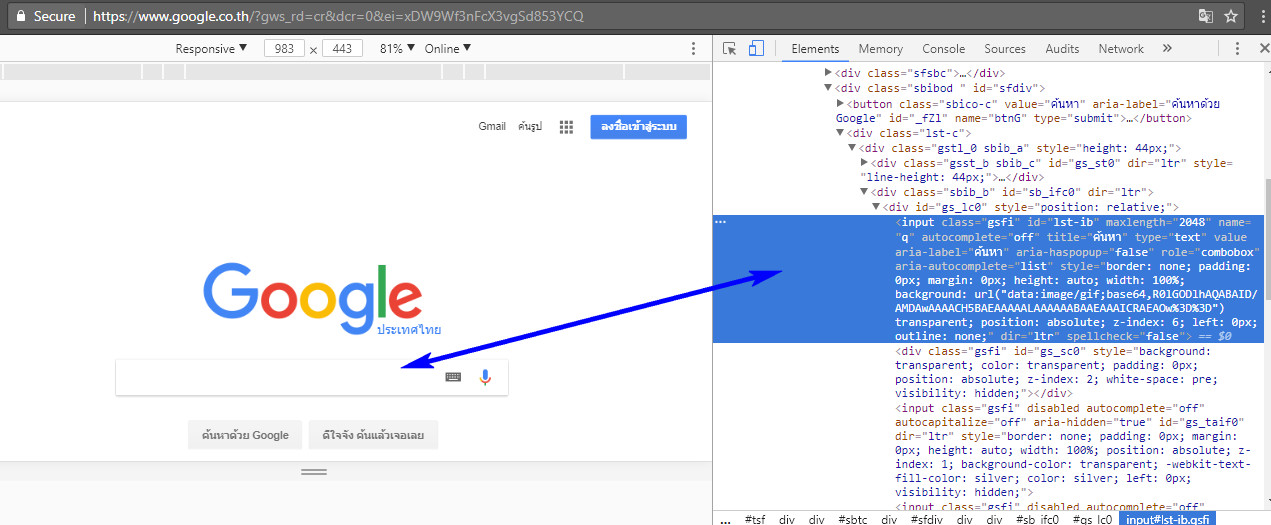Open the Responsive device dropdown
The height and width of the screenshot is (525, 1271).
pyautogui.click(x=210, y=48)
